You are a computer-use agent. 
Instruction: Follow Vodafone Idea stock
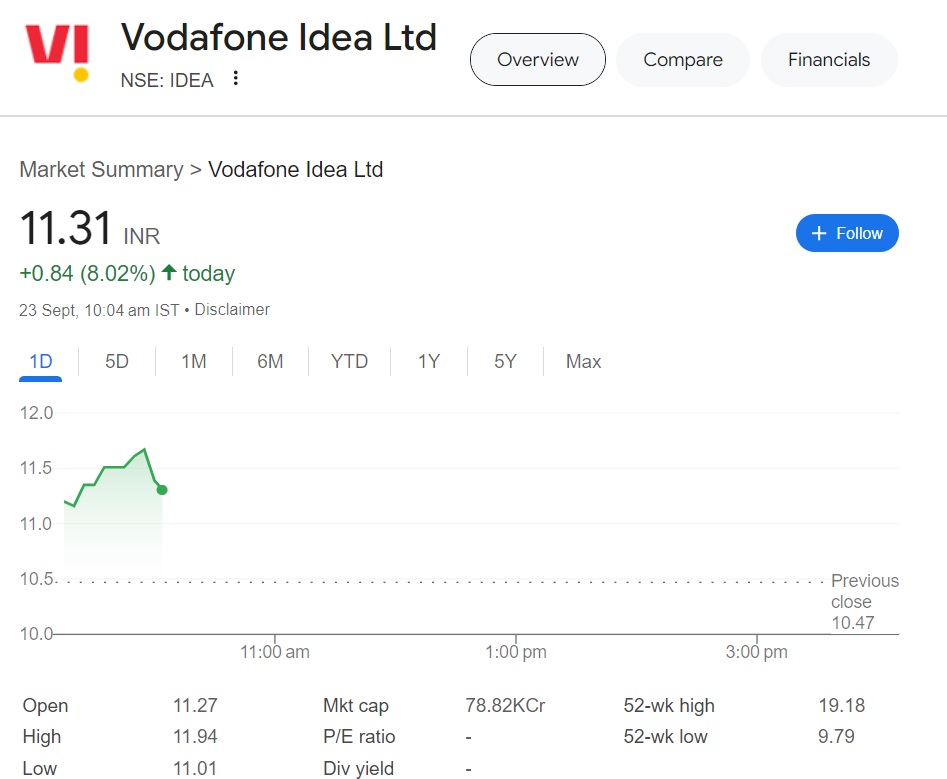[x=847, y=233]
